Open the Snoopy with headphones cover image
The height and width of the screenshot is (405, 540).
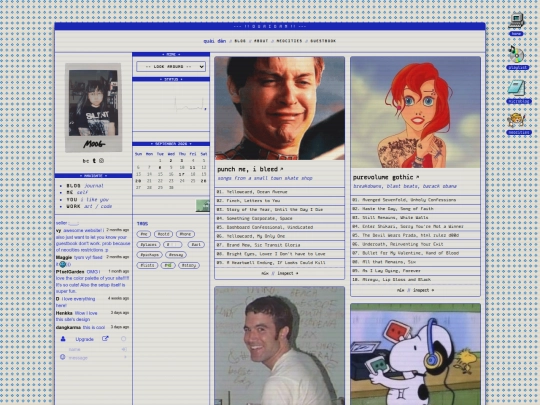coord(415,354)
